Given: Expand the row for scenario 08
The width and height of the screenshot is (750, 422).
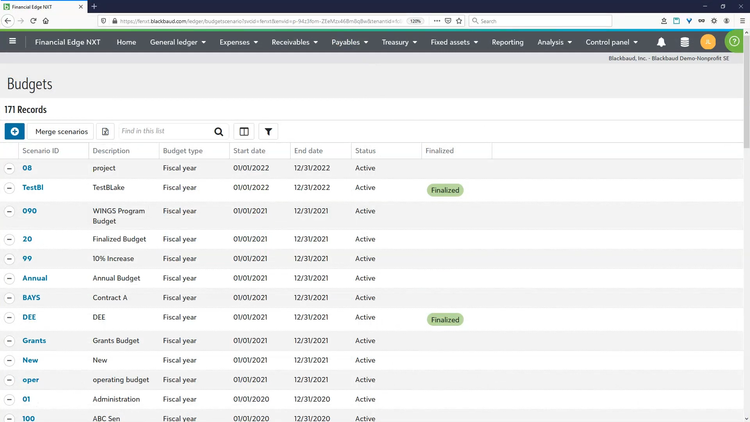Looking at the screenshot, I should 9,168.
